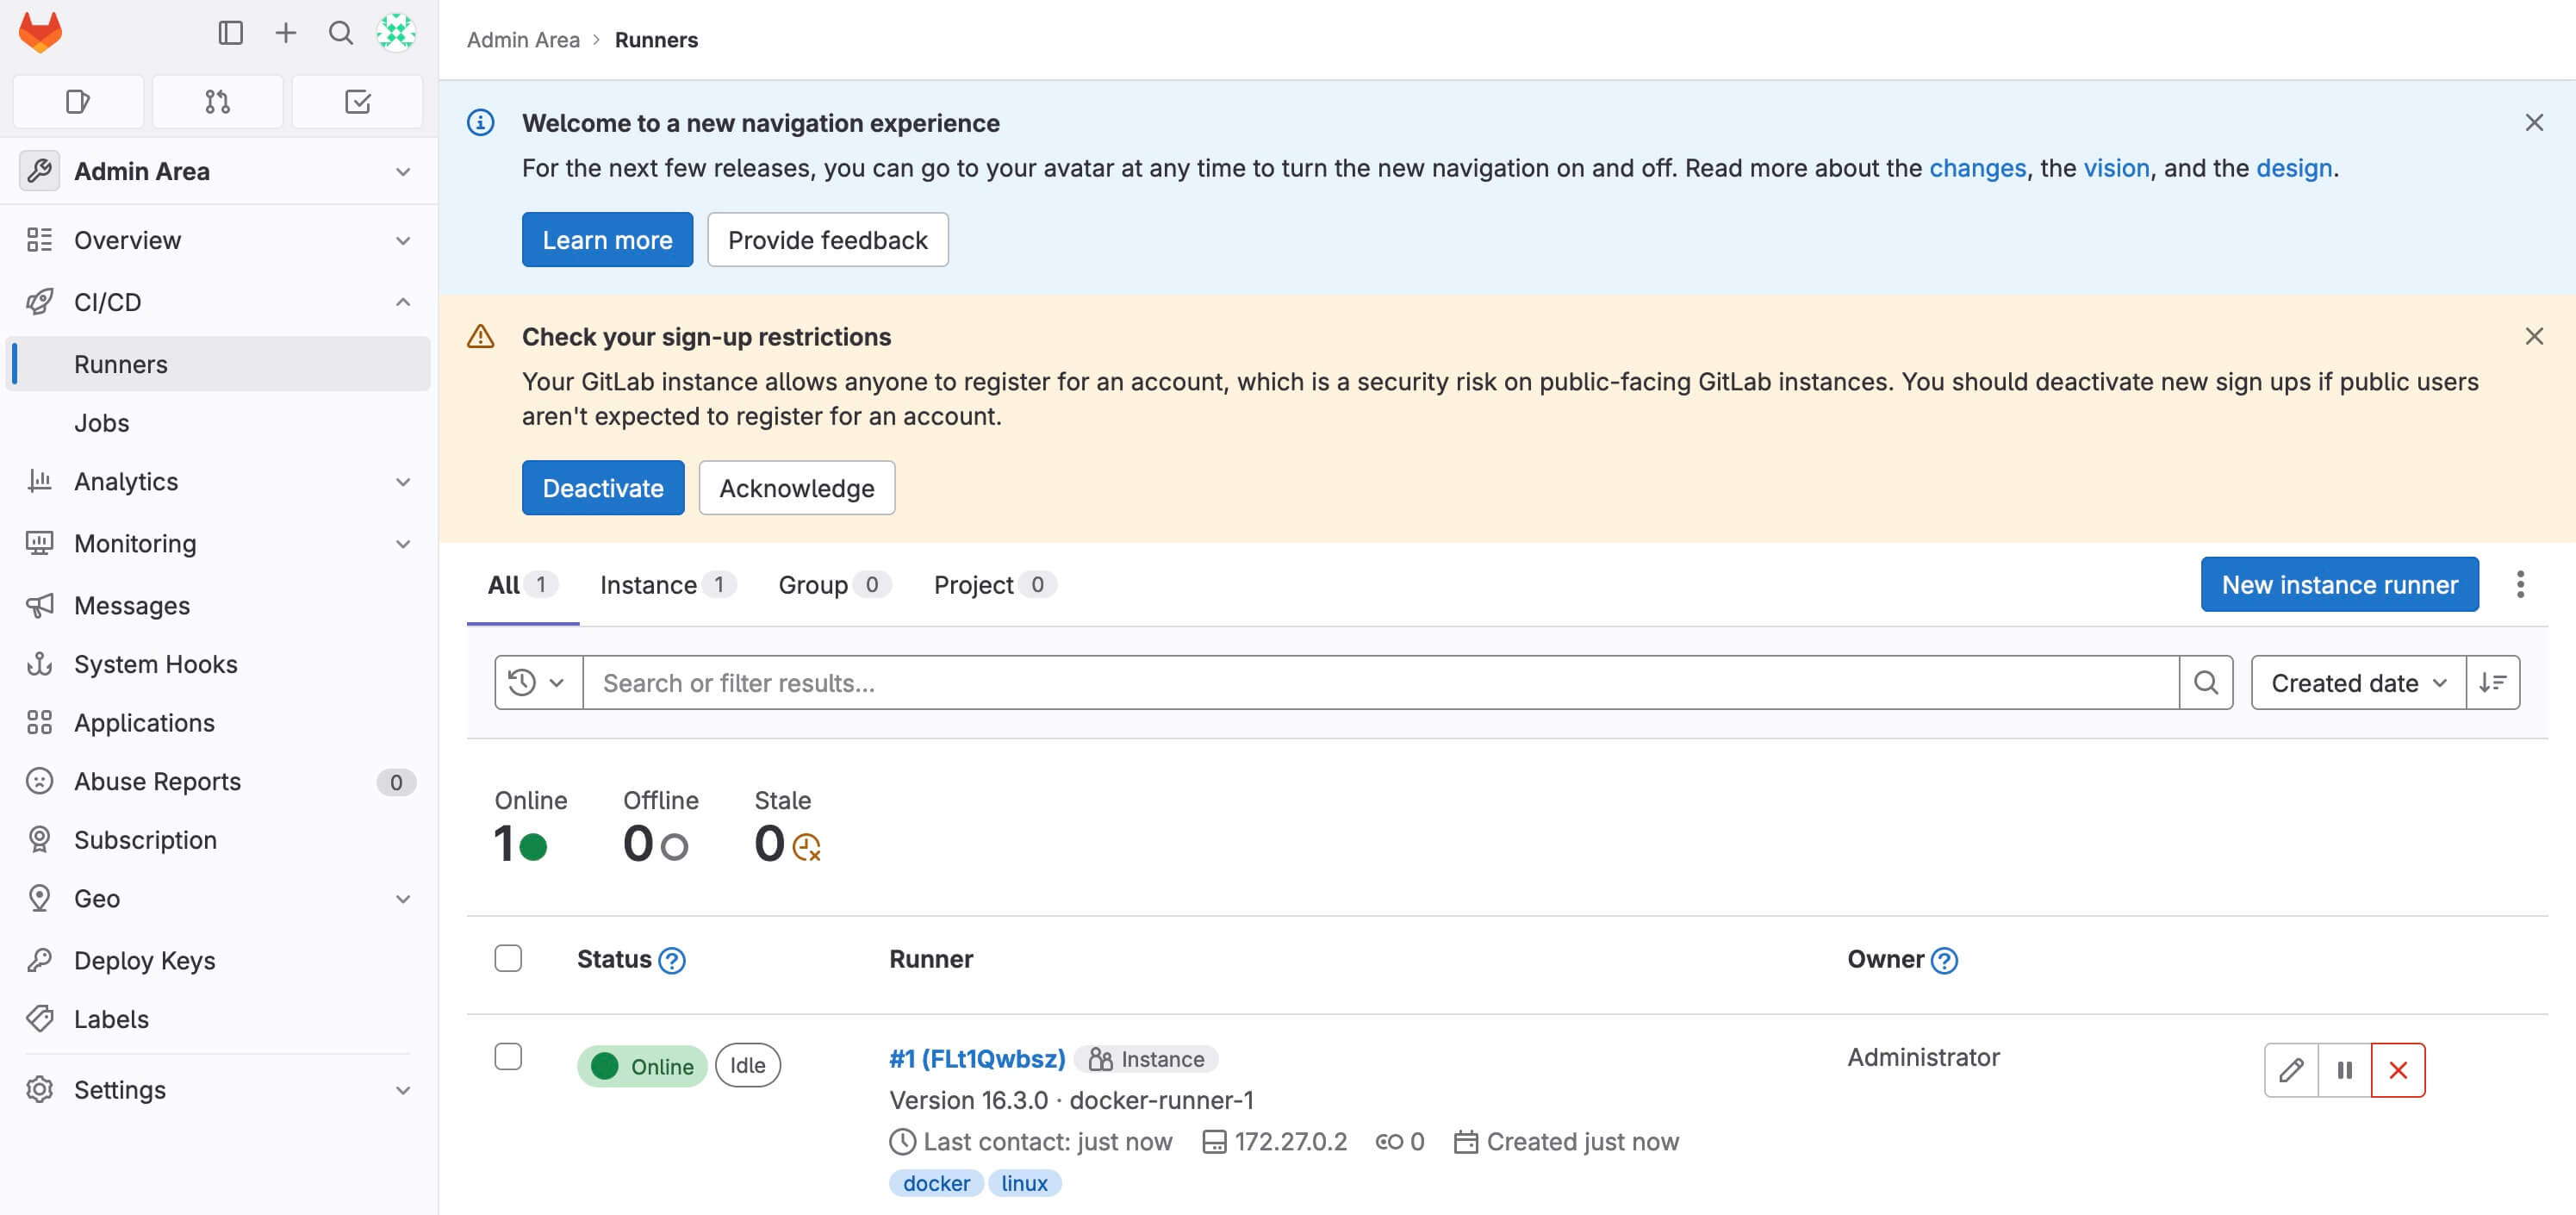Click the Admin Area sidebar icon
2576x1215 pixels.
pos(40,170)
